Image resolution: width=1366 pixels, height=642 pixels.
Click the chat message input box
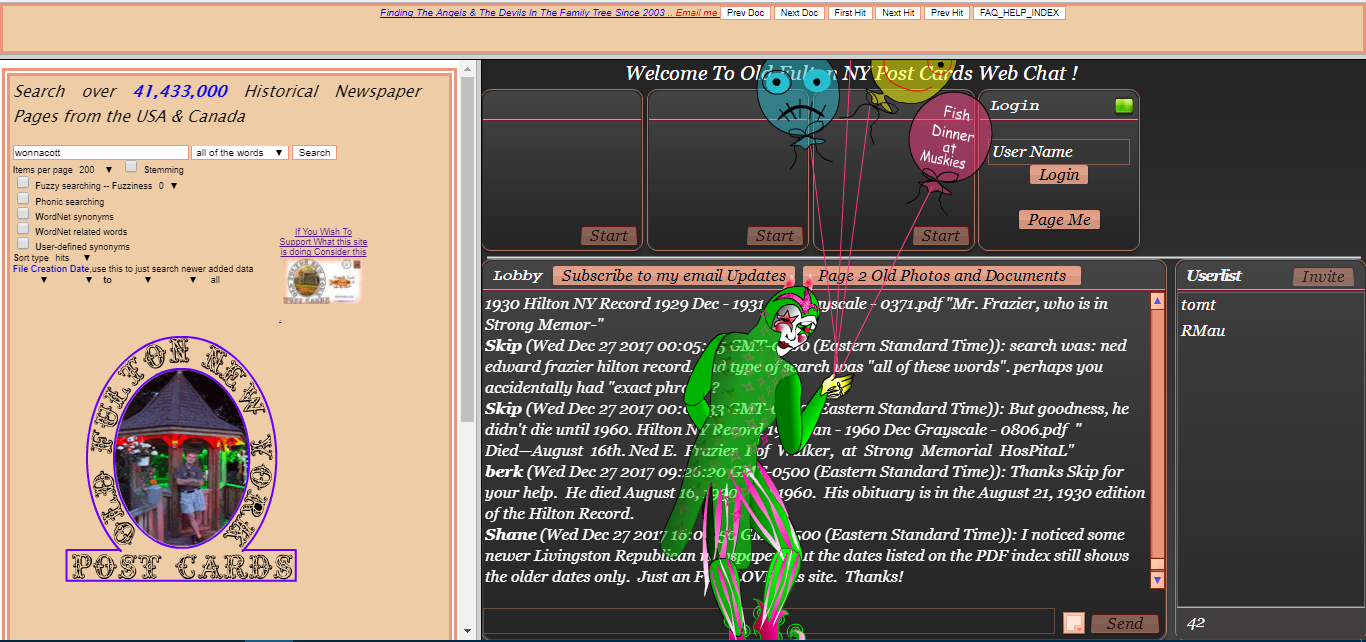coord(769,621)
